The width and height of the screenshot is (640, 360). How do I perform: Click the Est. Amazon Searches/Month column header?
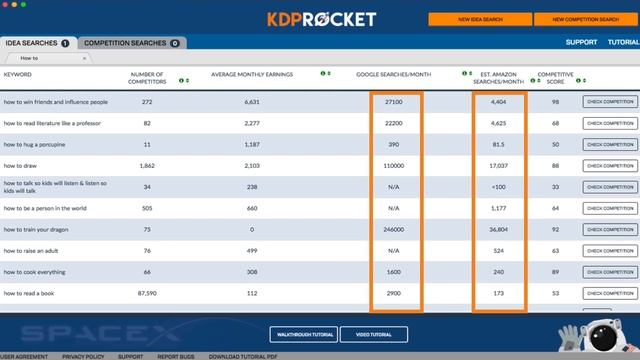[x=498, y=78]
